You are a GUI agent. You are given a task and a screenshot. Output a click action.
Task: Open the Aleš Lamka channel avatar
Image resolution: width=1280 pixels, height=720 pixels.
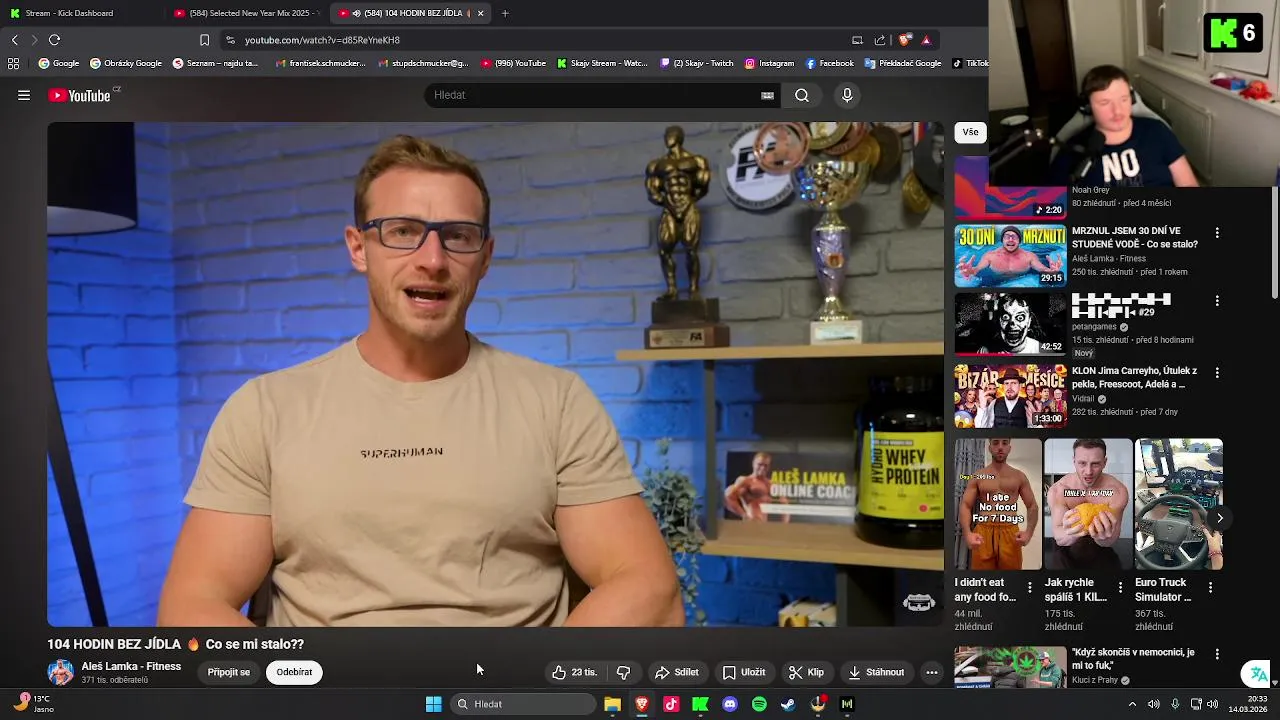coord(60,672)
